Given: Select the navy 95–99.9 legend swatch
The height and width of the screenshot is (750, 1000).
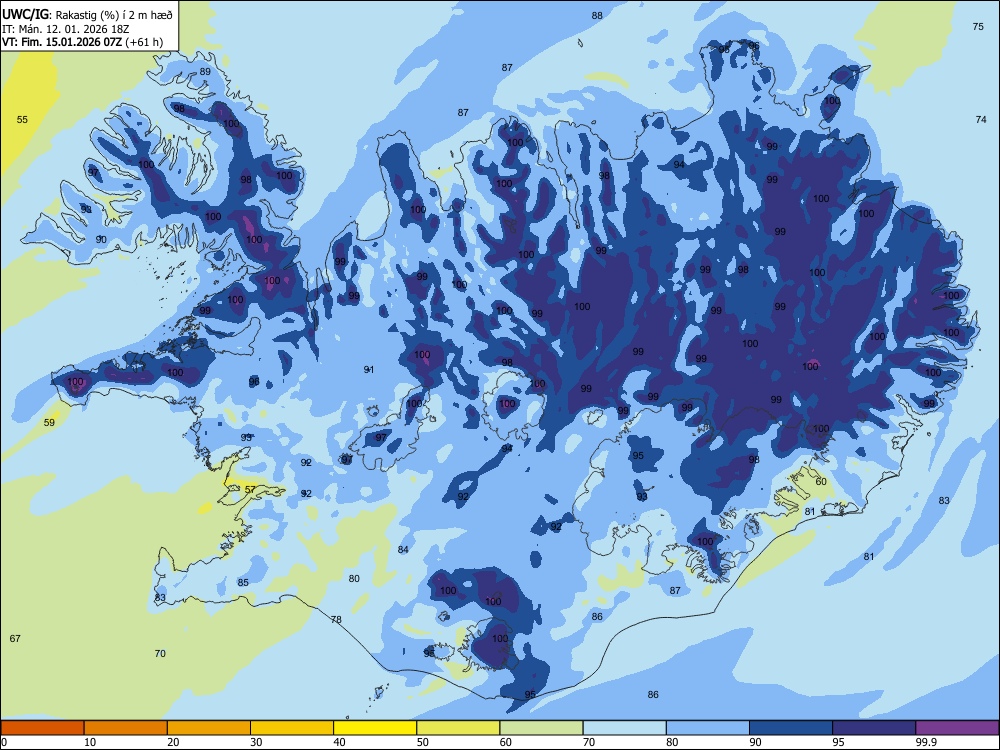Looking at the screenshot, I should (x=874, y=728).
